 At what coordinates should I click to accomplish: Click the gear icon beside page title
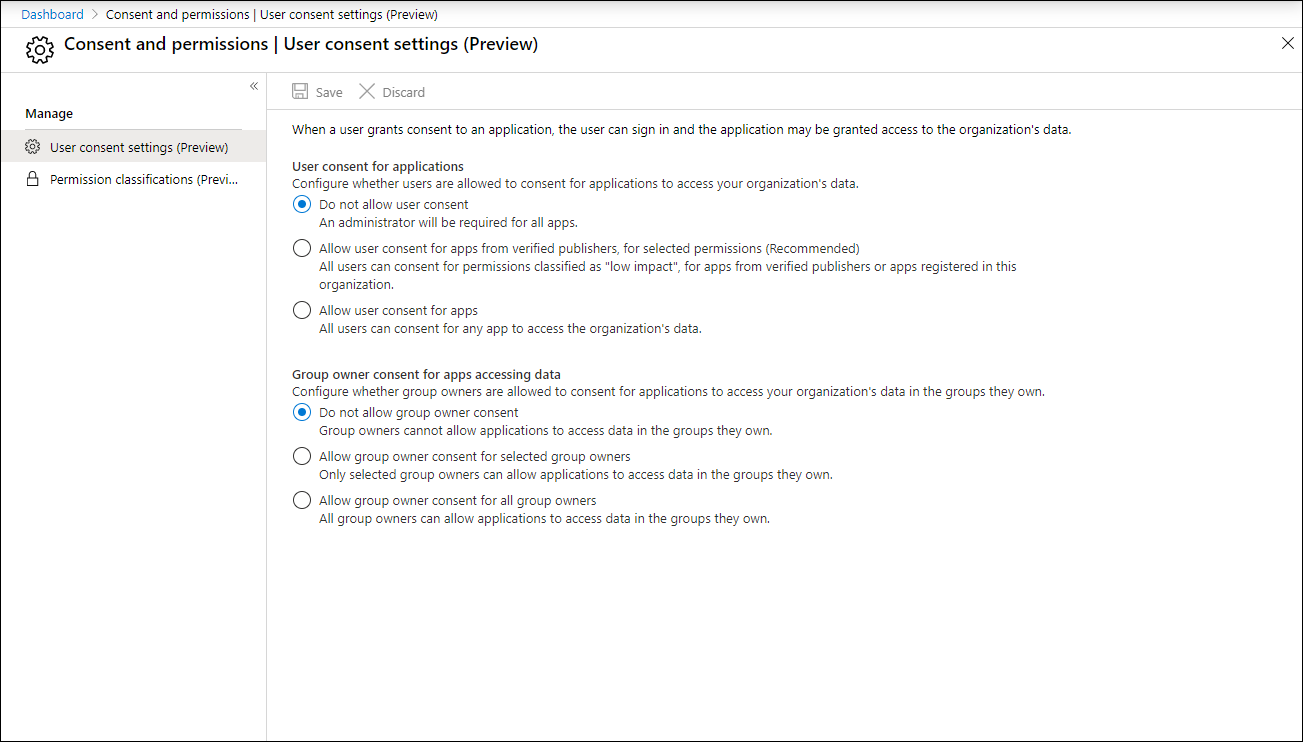click(40, 49)
